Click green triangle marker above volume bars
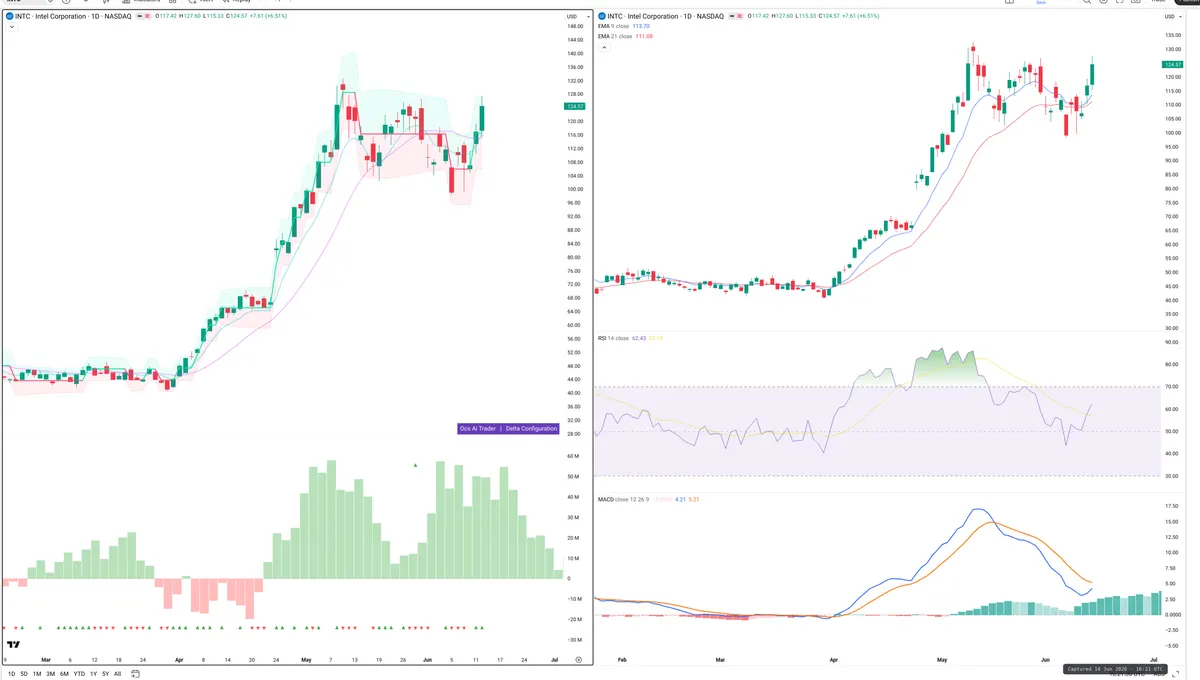The image size is (1200, 680). point(416,465)
